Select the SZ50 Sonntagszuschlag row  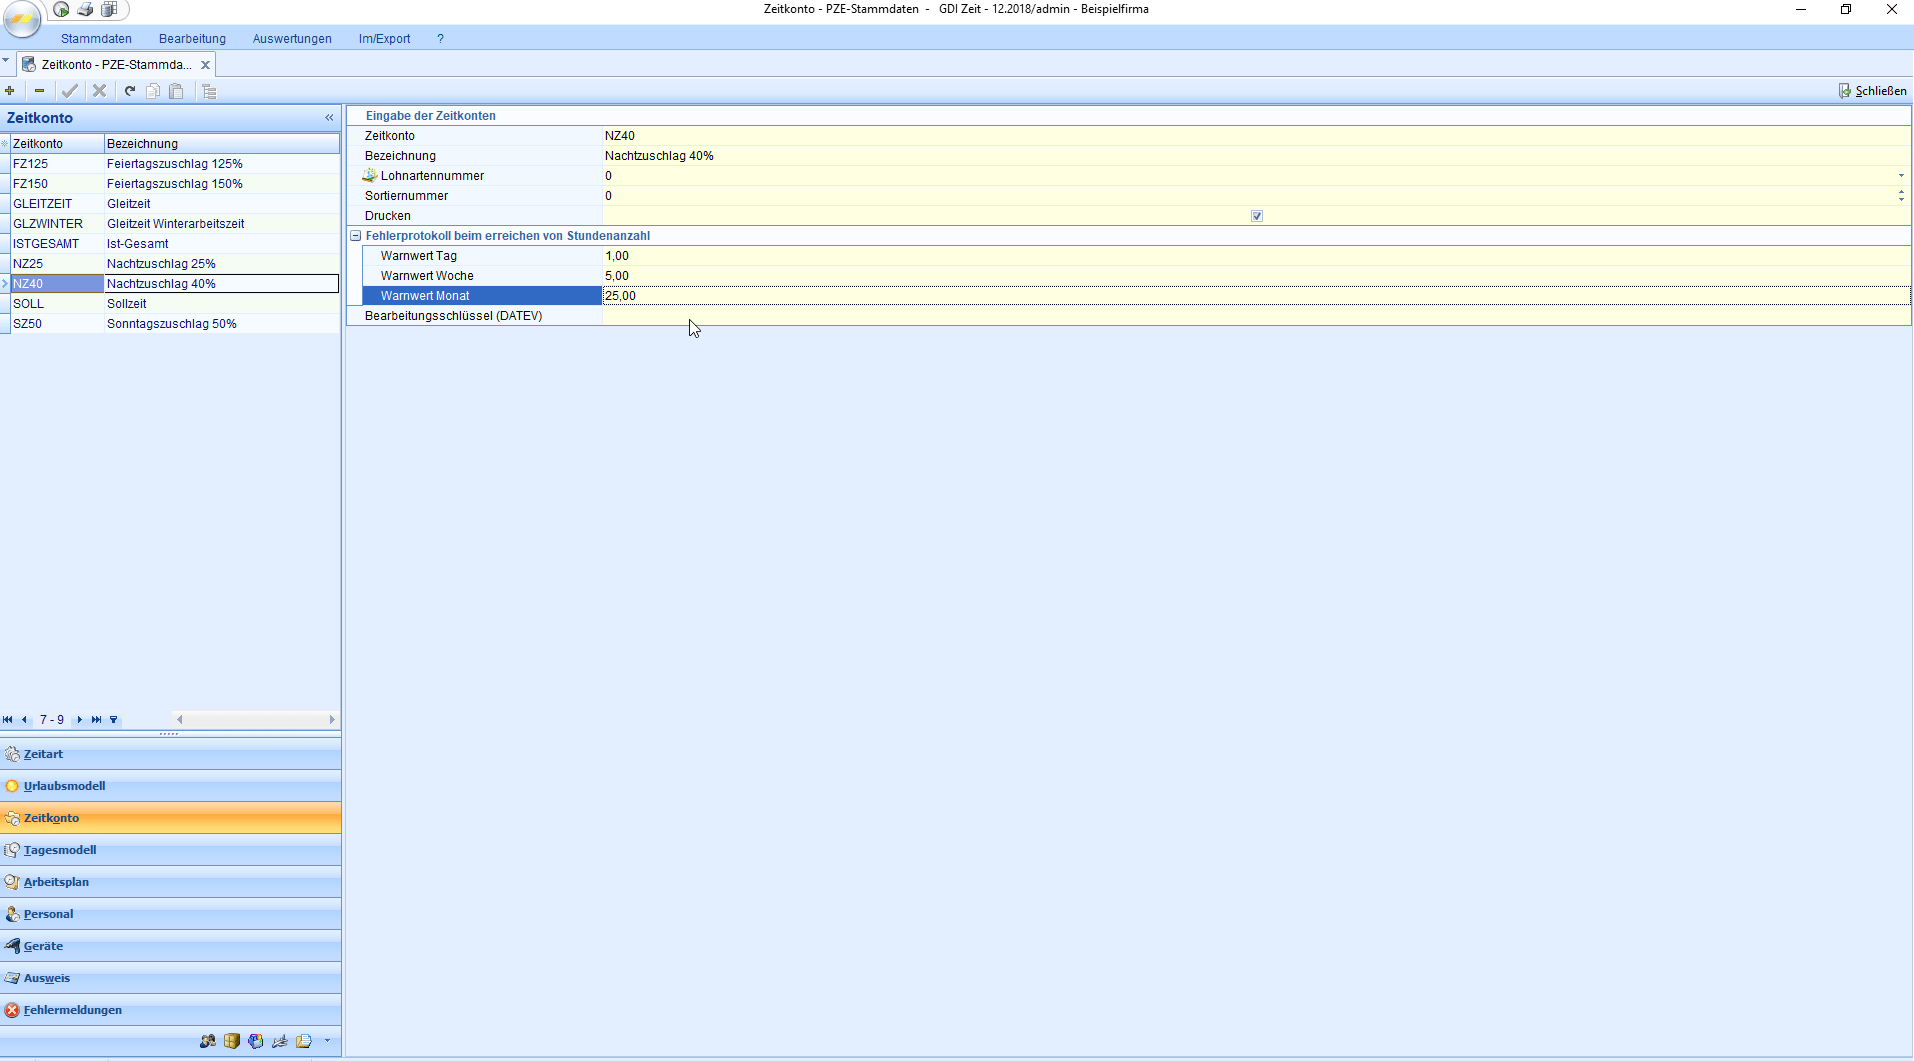point(170,324)
